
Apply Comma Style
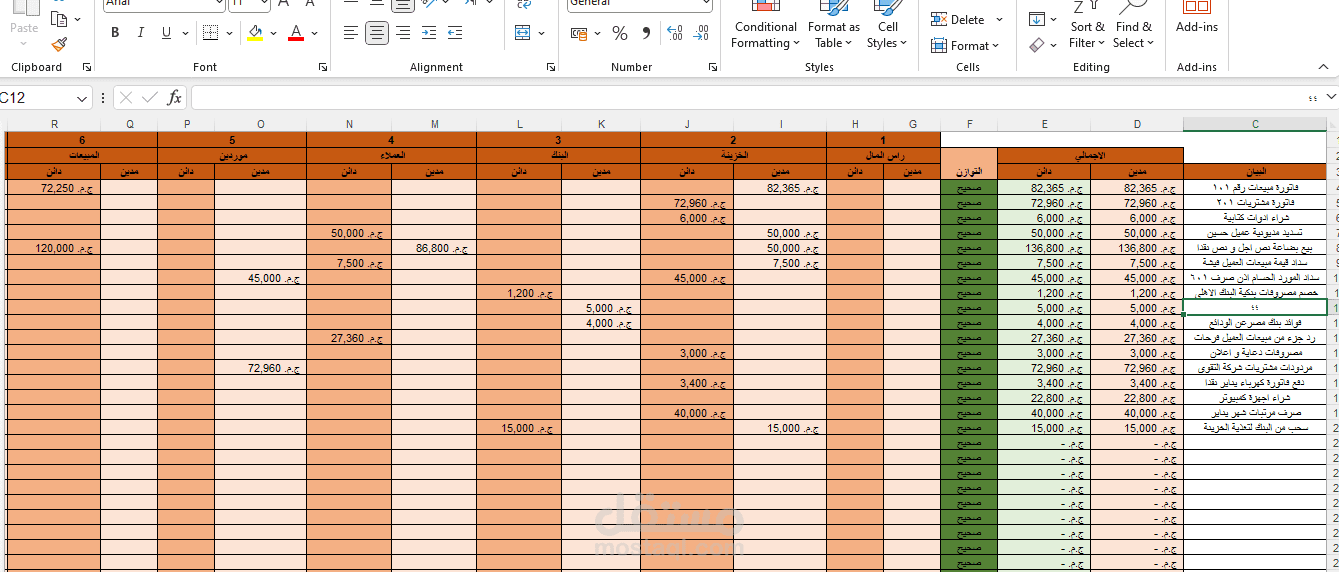pos(646,33)
